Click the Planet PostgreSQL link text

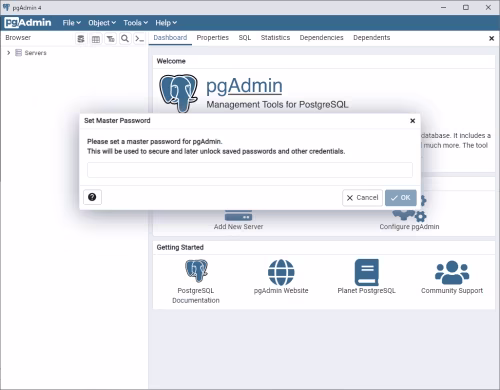367,291
